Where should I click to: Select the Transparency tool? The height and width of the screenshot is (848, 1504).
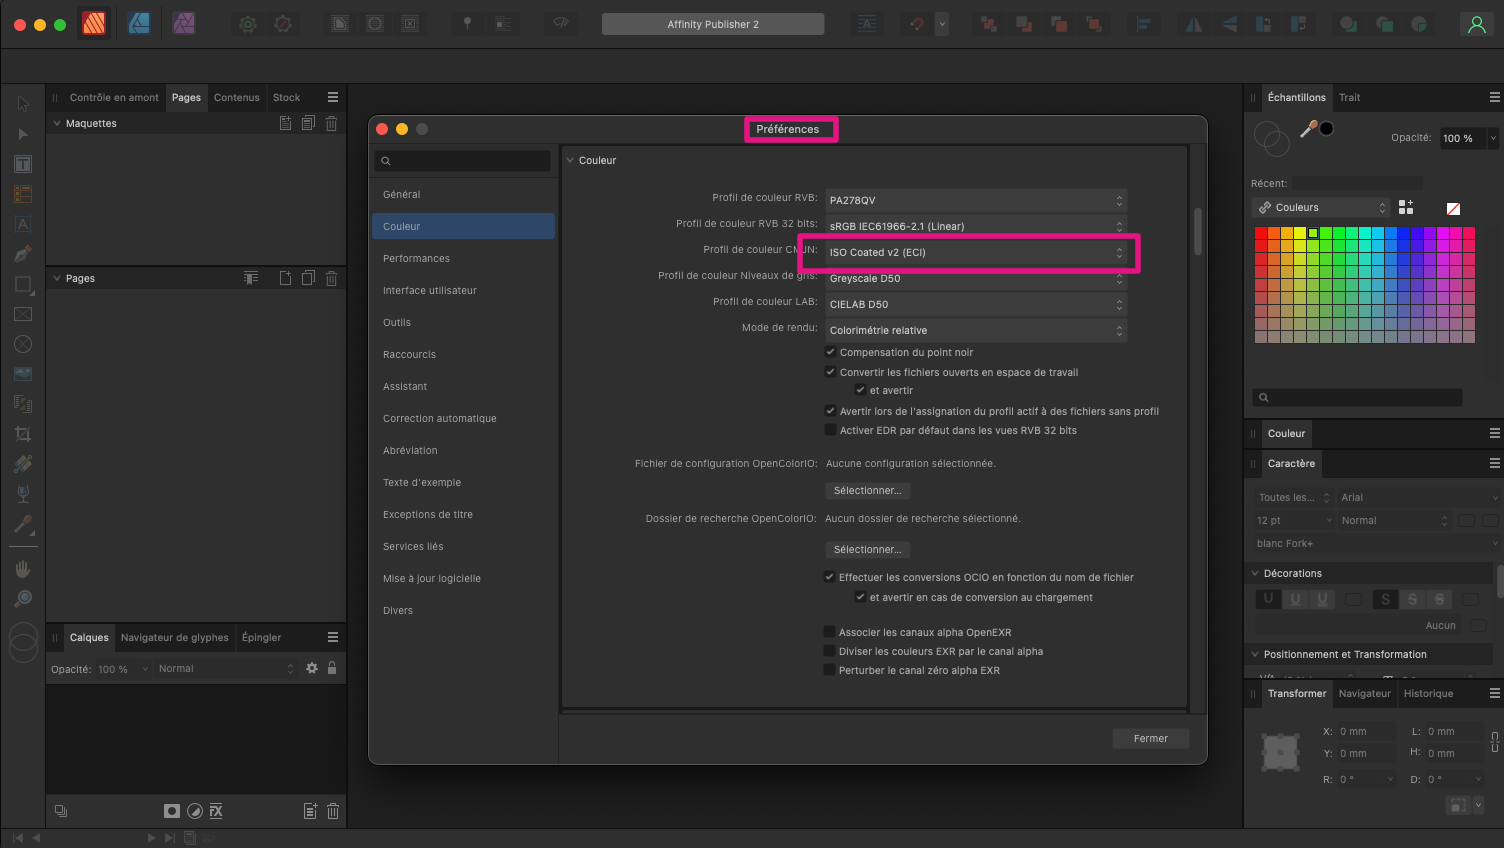click(23, 494)
